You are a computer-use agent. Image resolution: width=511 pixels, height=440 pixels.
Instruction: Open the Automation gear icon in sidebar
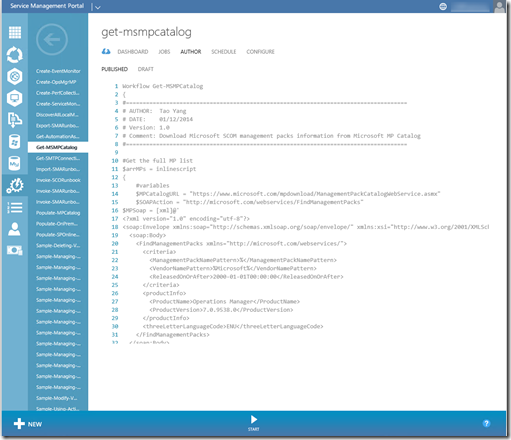pos(15,186)
